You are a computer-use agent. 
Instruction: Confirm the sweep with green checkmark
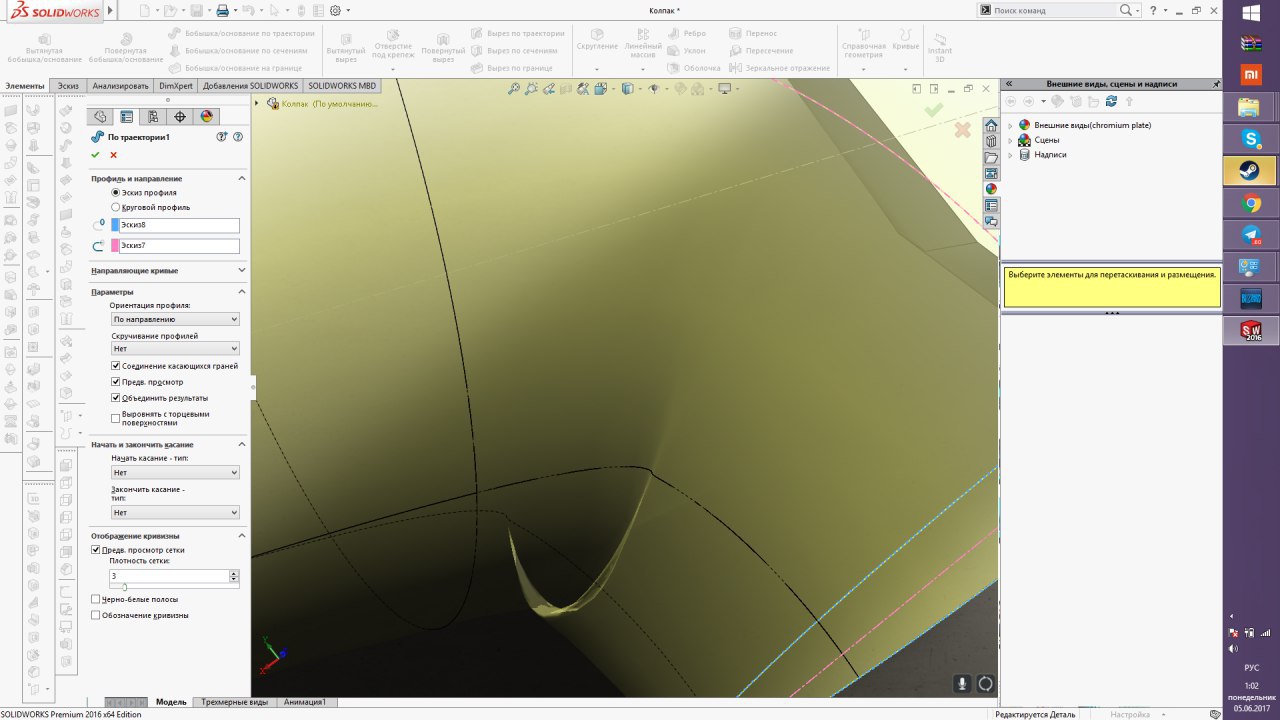pyautogui.click(x=96, y=155)
